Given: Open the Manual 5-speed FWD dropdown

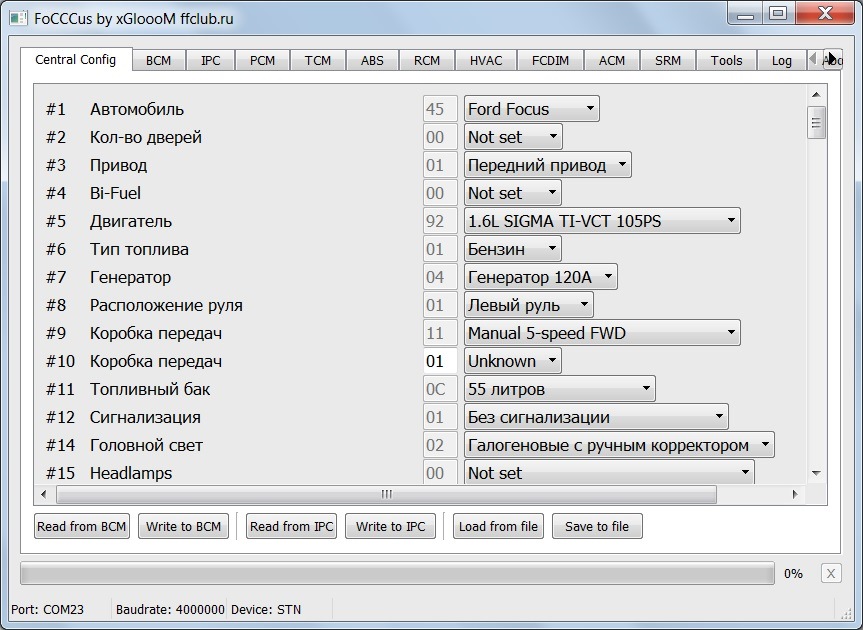Looking at the screenshot, I should pyautogui.click(x=602, y=333).
